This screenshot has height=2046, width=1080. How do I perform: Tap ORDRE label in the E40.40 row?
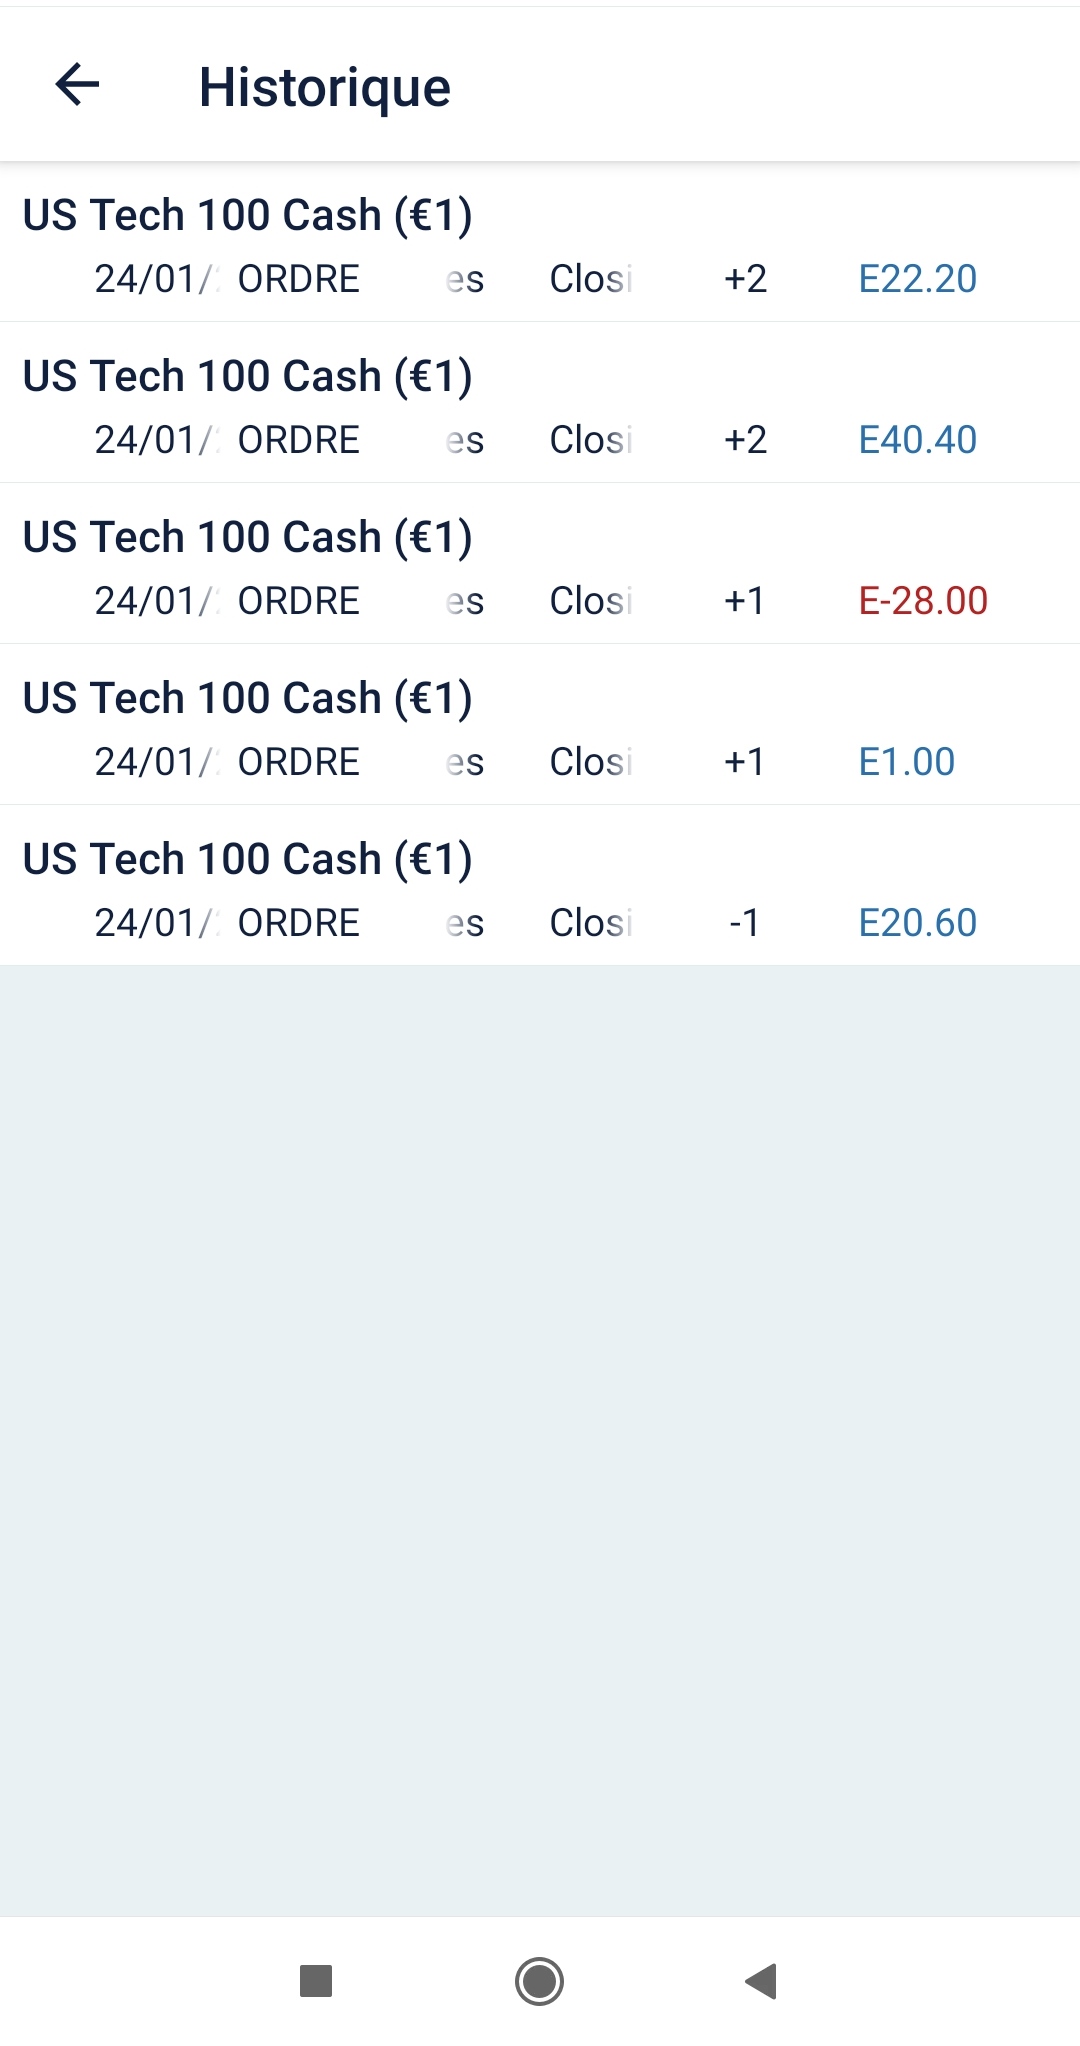click(298, 440)
